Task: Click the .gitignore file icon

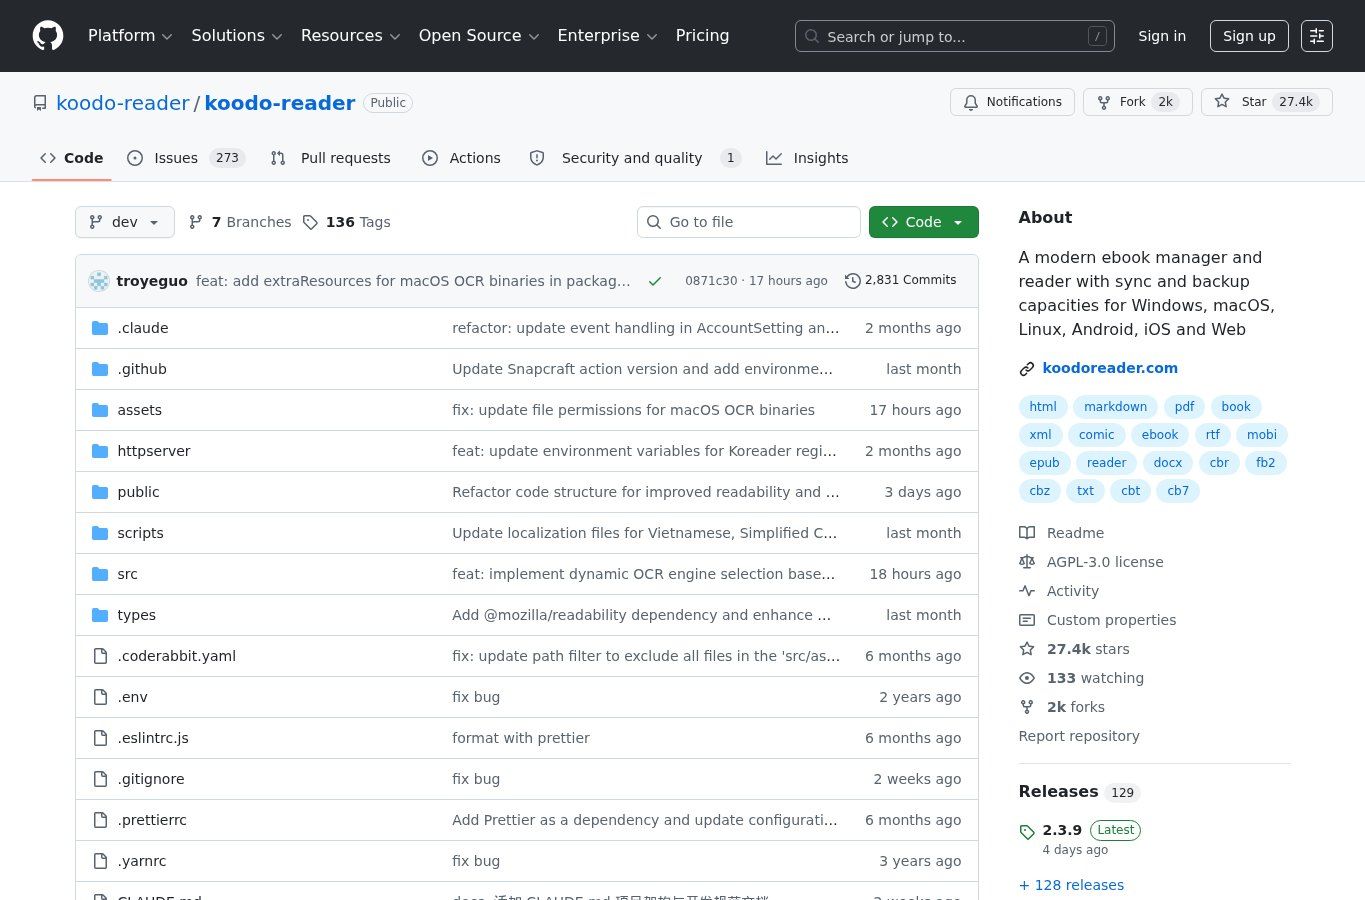Action: [100, 779]
